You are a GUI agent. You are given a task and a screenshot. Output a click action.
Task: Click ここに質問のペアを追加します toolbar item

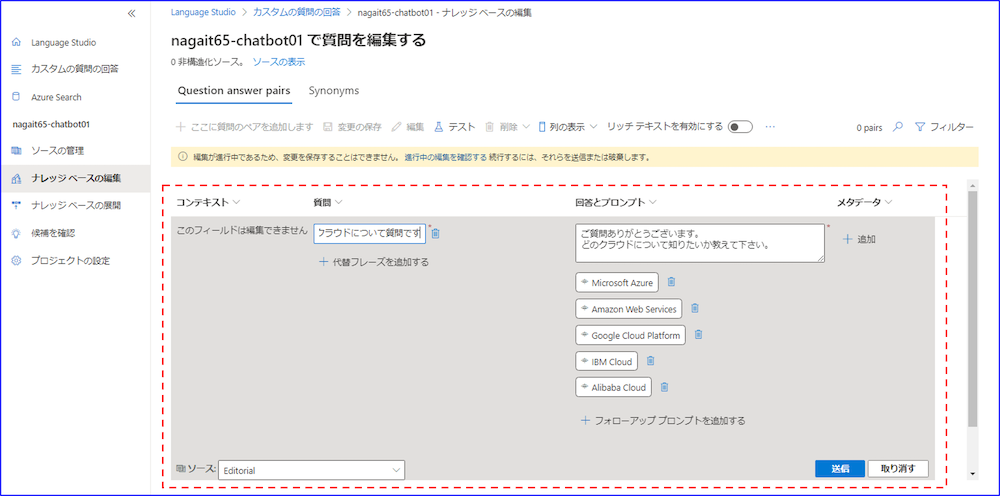pos(245,127)
